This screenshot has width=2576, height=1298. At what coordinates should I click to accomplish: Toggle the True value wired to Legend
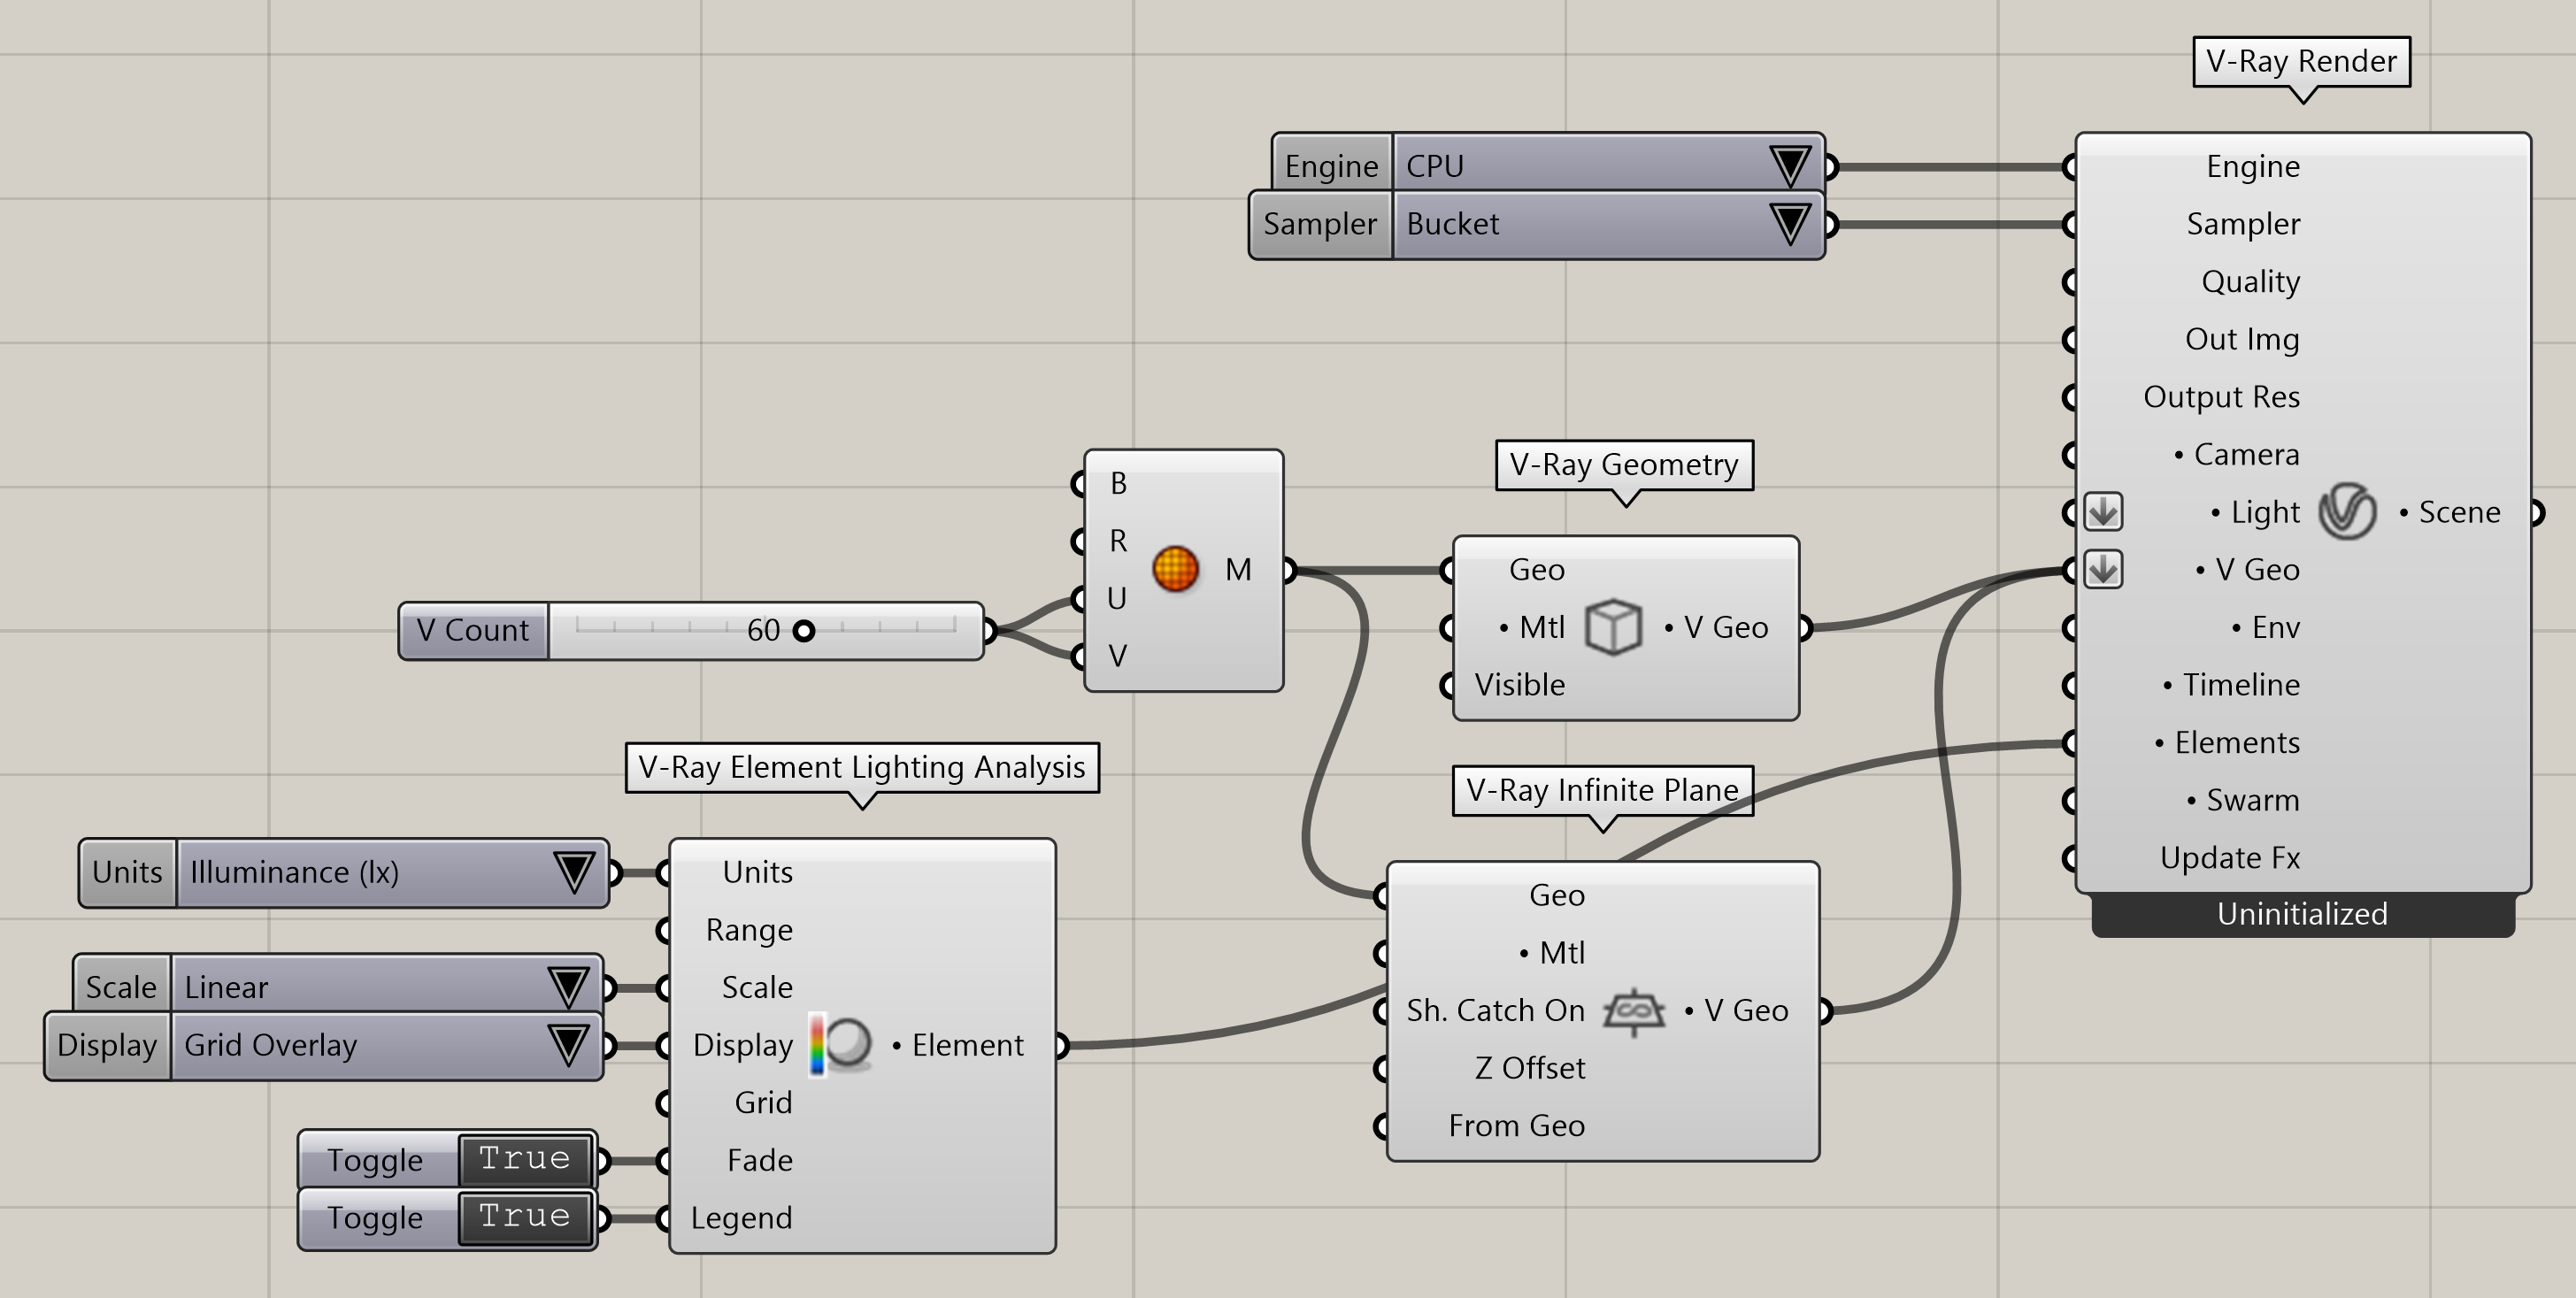point(525,1217)
